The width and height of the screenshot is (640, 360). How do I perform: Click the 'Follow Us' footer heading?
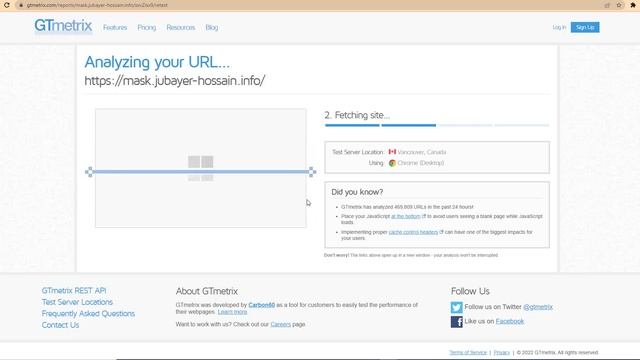pos(470,291)
